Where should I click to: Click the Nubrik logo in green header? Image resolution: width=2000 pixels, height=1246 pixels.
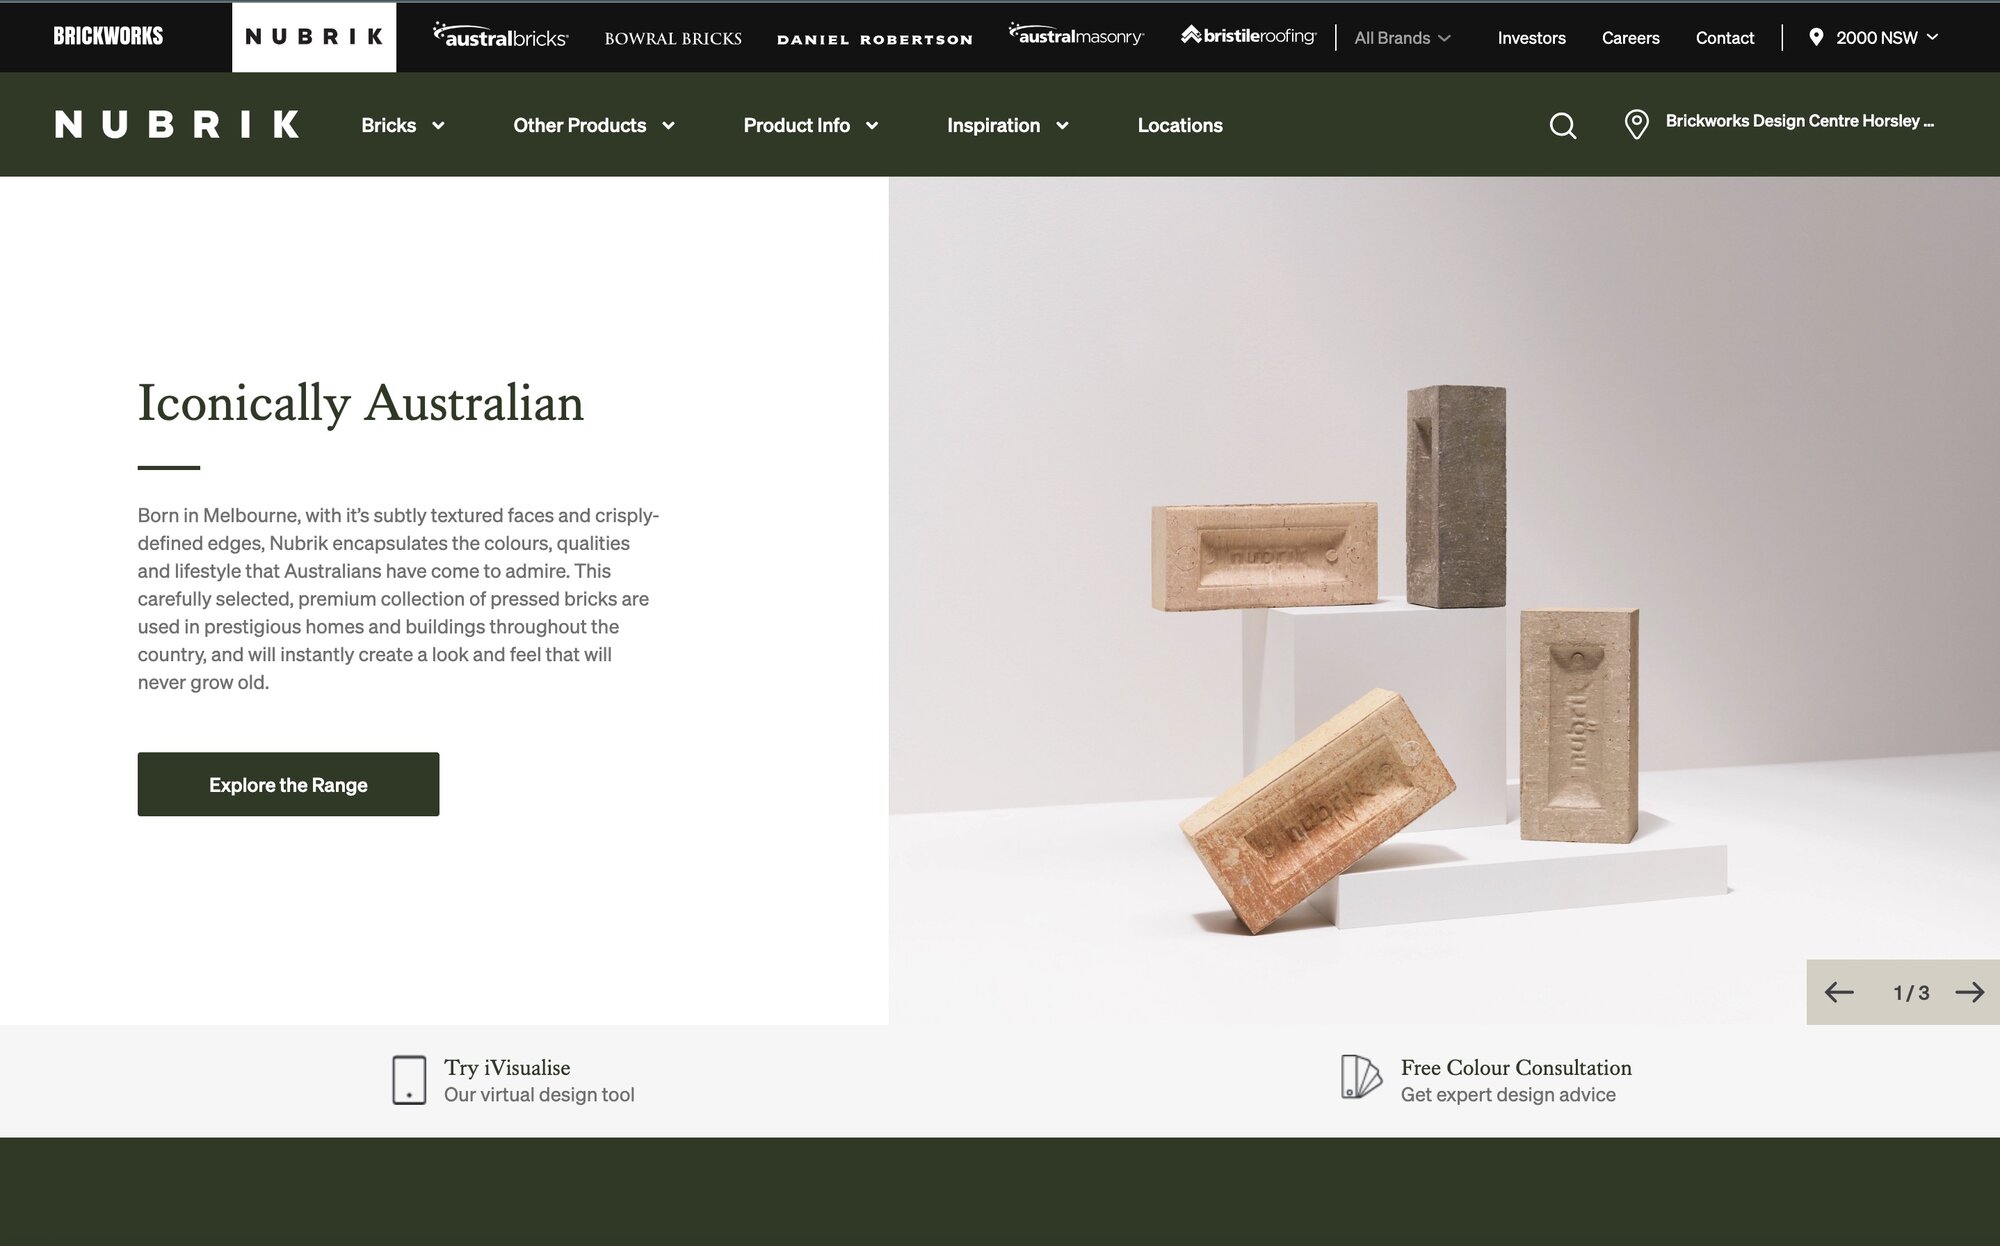[x=177, y=124]
